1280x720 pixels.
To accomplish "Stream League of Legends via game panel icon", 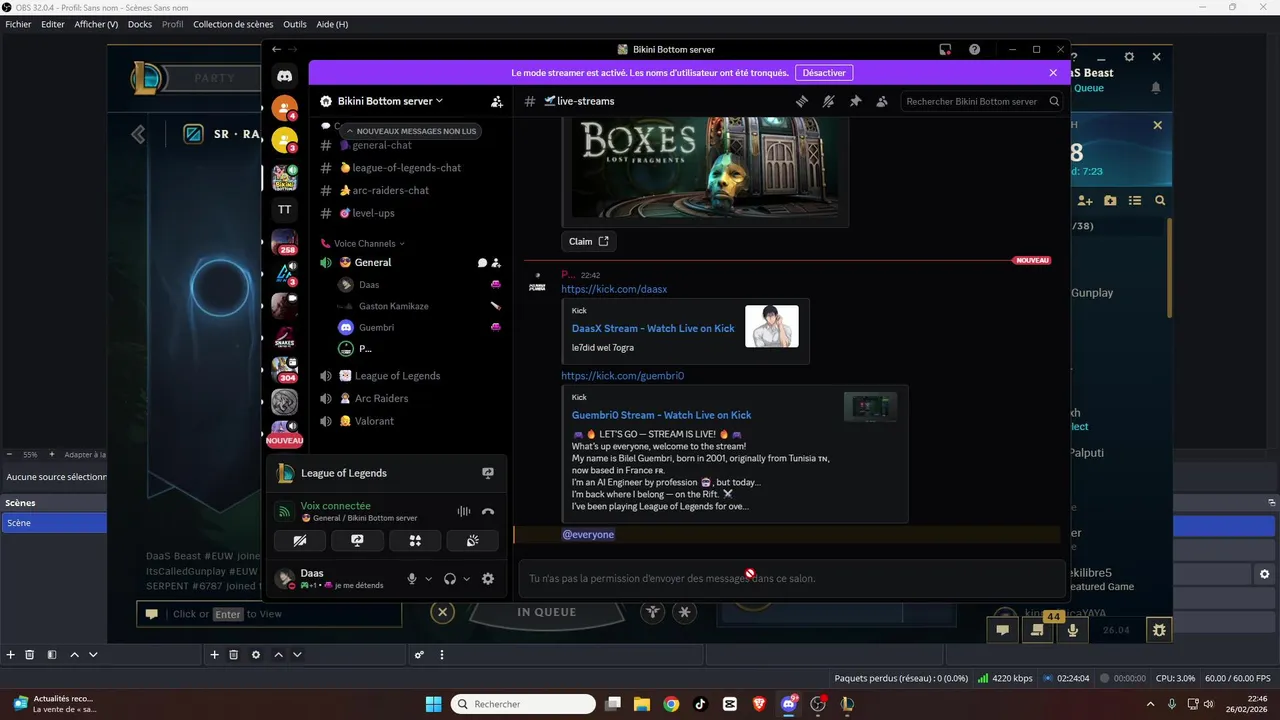I will click(488, 473).
